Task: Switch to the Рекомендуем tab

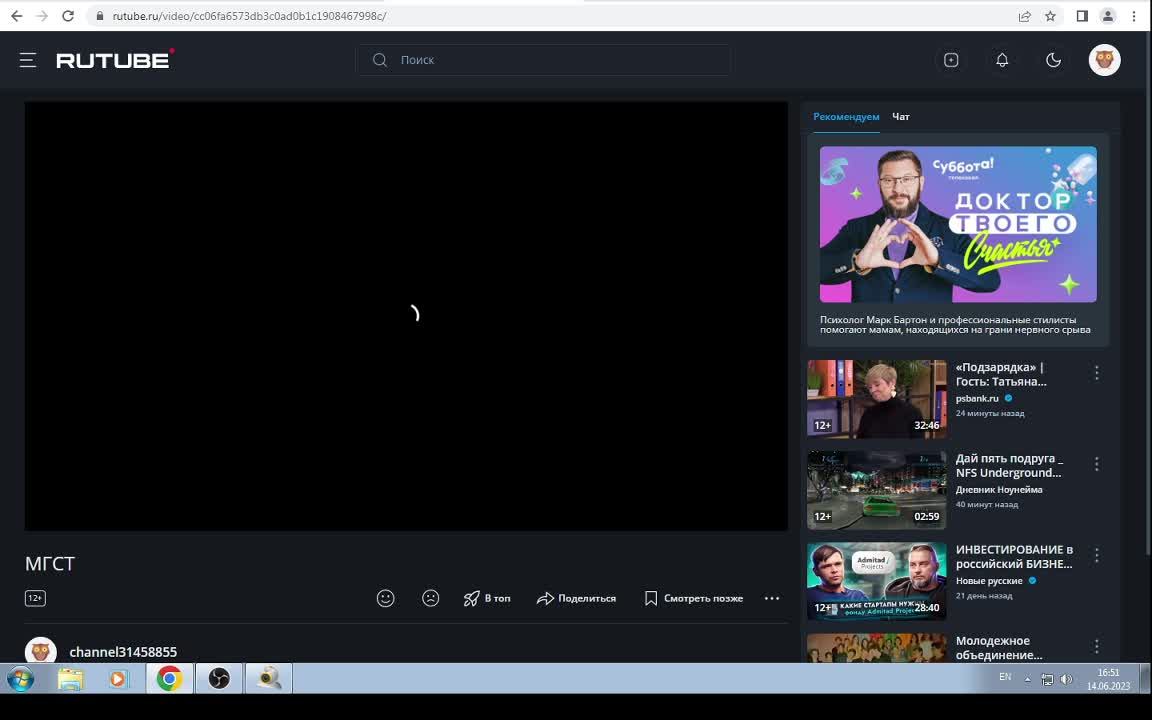Action: tap(846, 117)
